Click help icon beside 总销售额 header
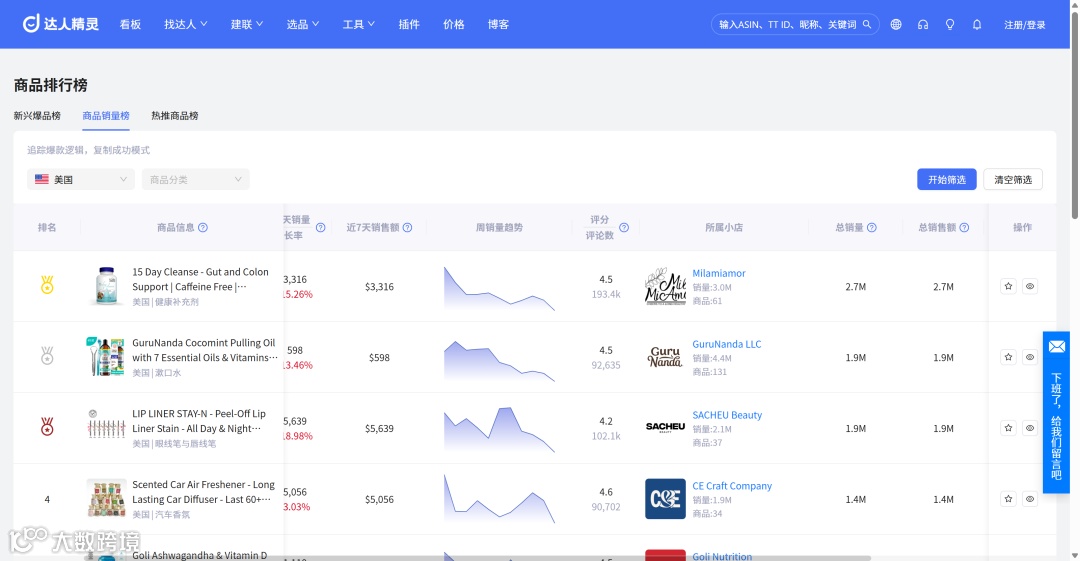 point(964,227)
